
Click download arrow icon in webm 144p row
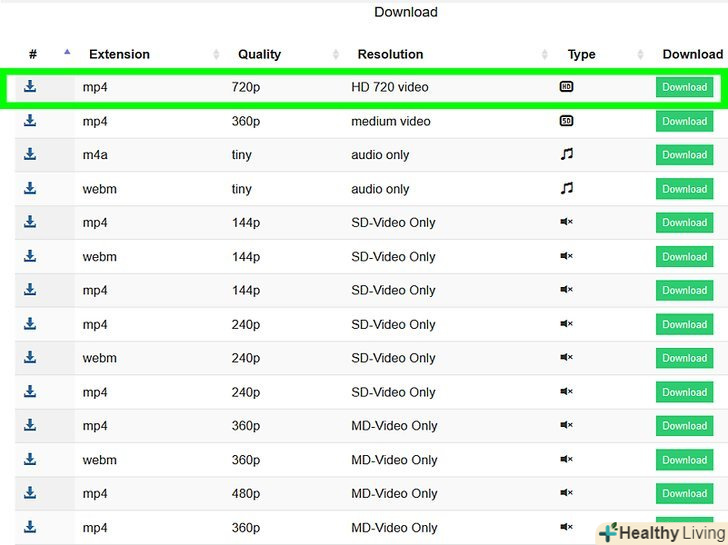[x=30, y=256]
